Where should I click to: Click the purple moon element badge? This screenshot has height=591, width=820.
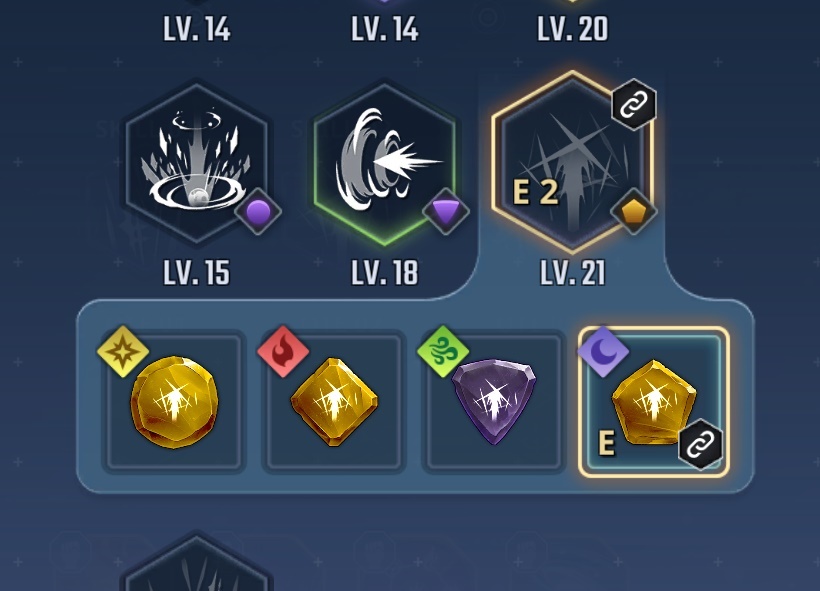pos(603,351)
